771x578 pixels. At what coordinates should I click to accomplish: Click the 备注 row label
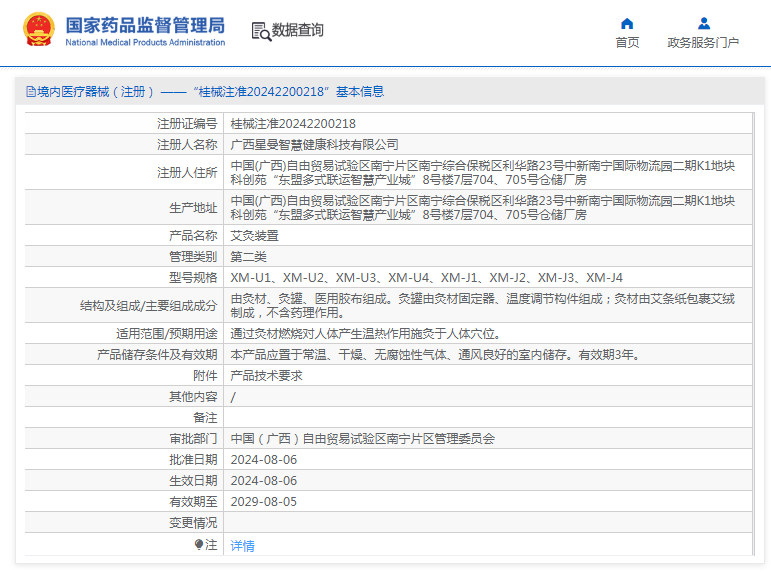(205, 418)
